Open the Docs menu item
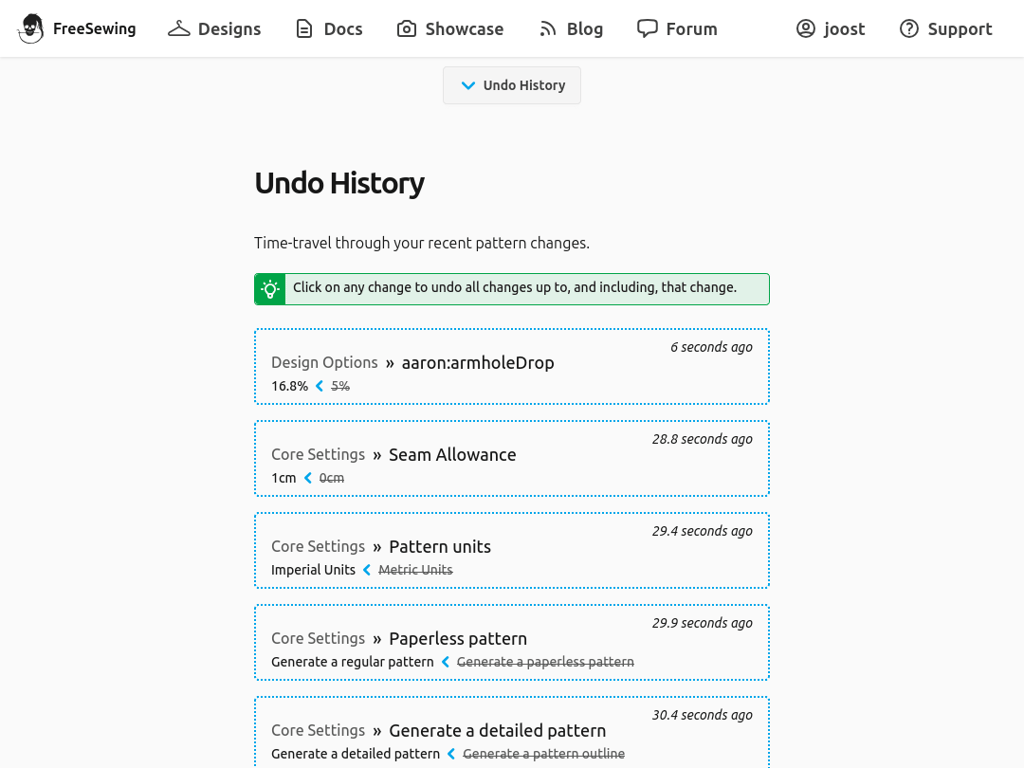This screenshot has height=768, width=1024. (x=329, y=29)
